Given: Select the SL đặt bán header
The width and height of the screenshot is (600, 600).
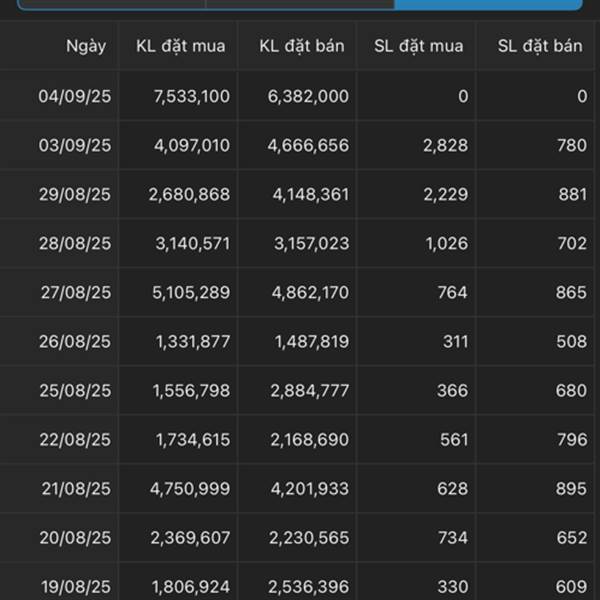Looking at the screenshot, I should tap(540, 46).
